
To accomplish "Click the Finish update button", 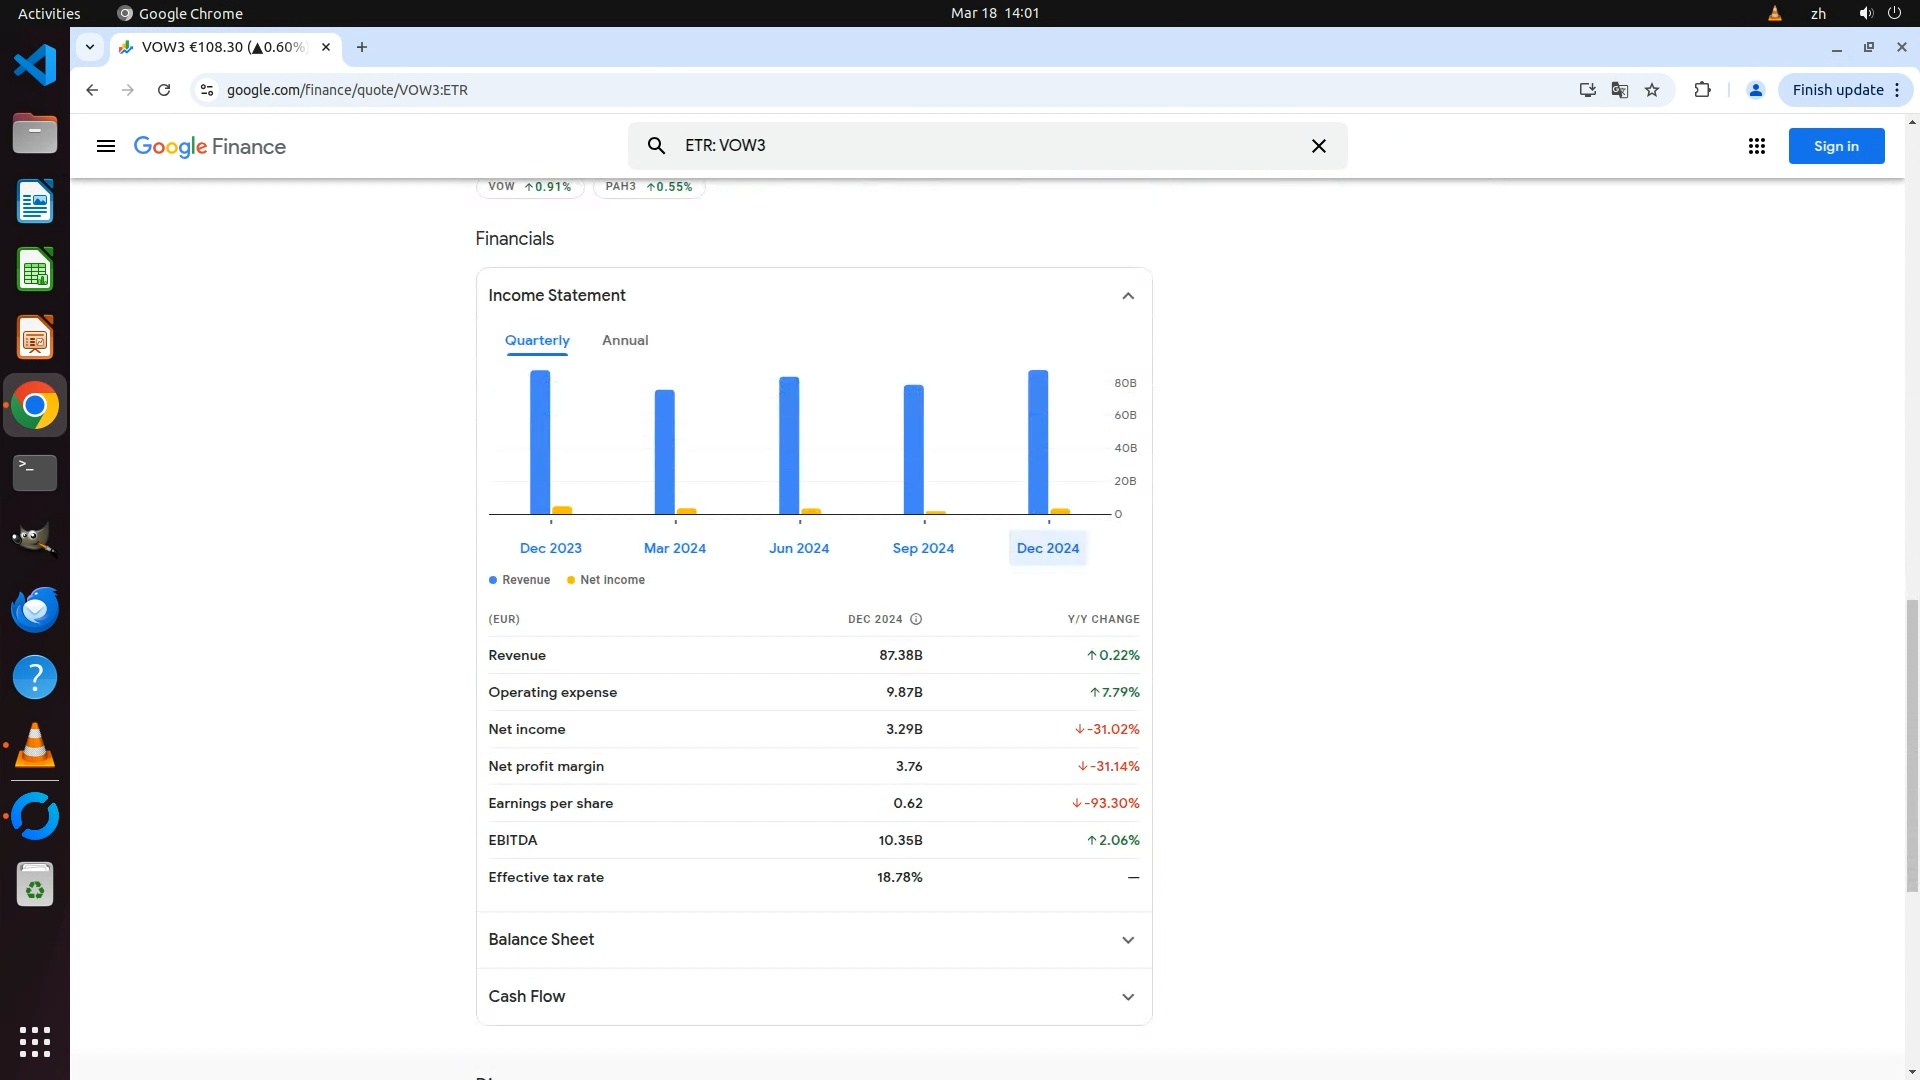I will click(1838, 90).
